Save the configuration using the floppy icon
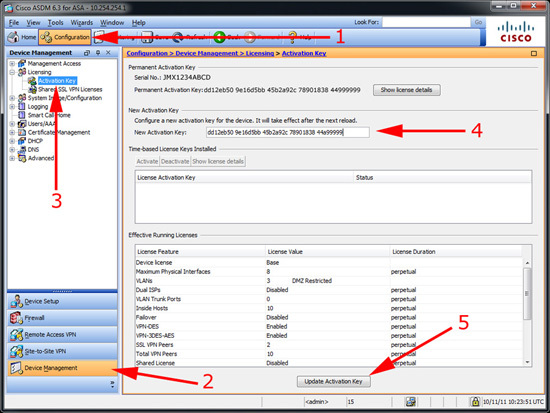The image size is (550, 413). (x=147, y=37)
